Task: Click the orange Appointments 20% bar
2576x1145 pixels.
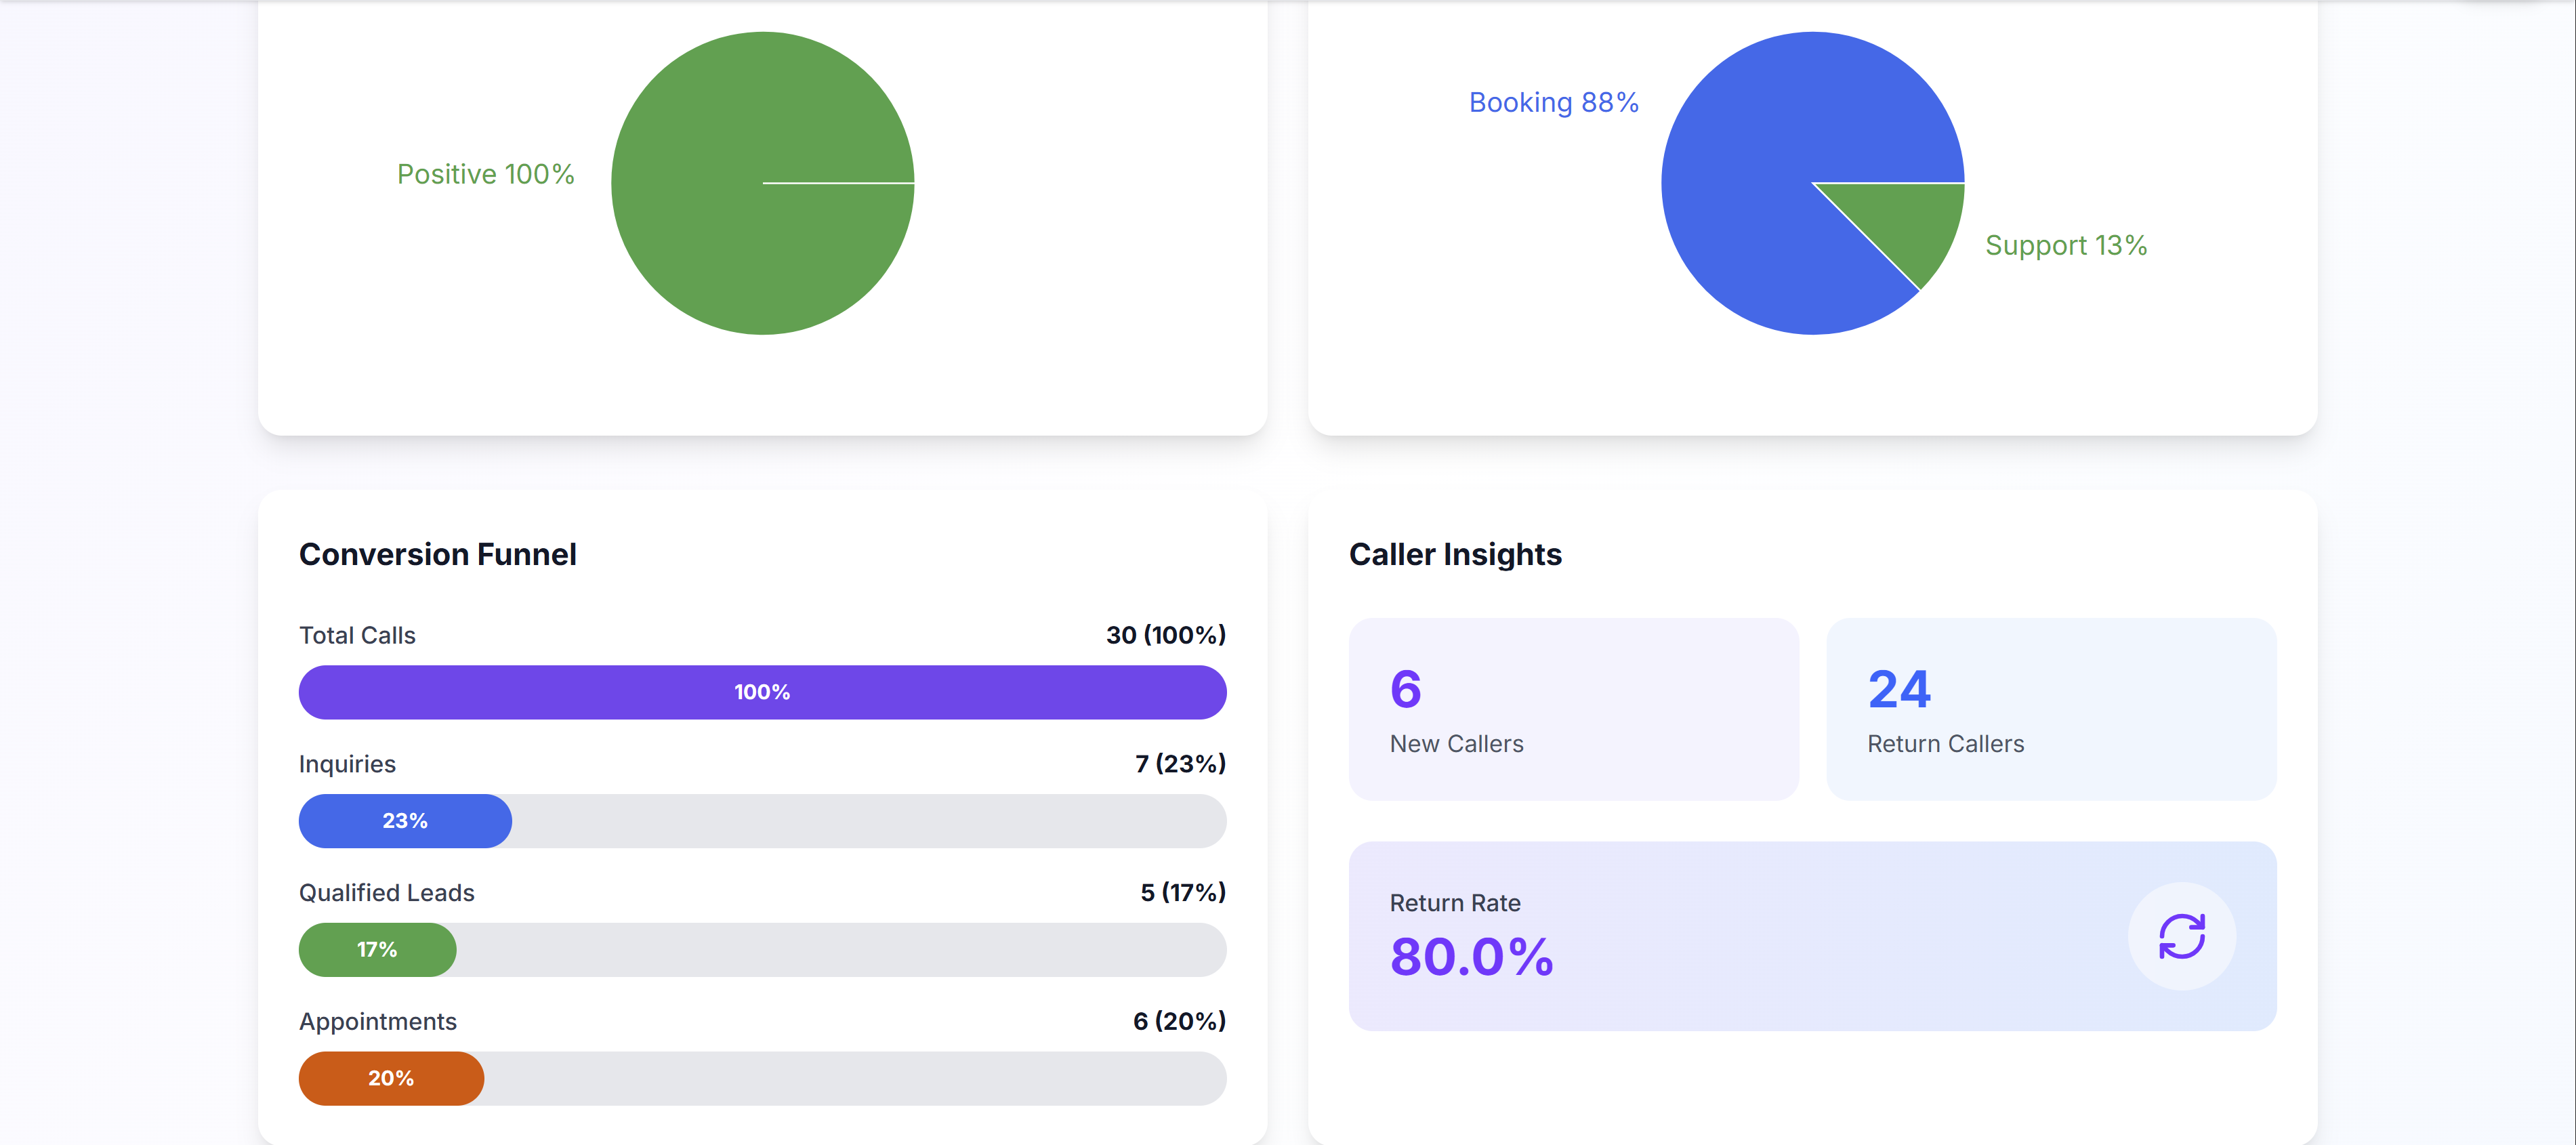Action: coord(391,1078)
